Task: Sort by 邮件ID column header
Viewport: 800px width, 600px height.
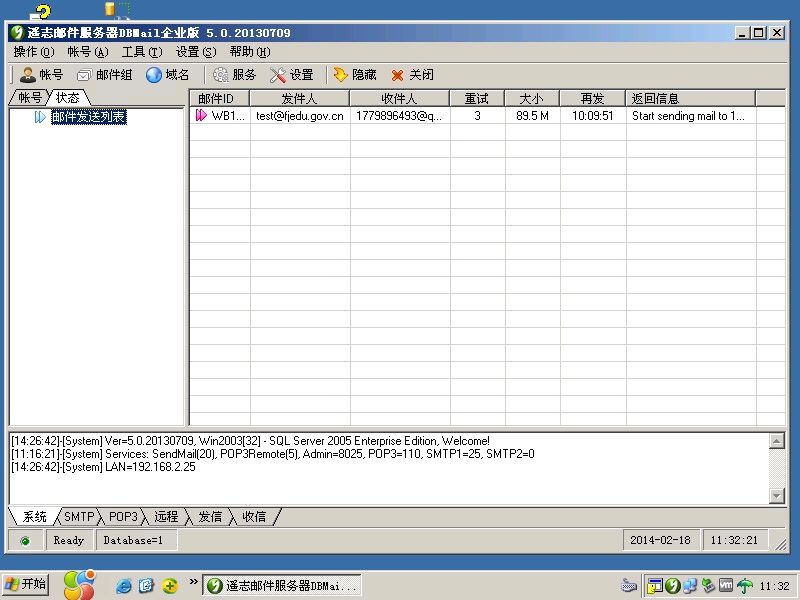Action: [220, 98]
